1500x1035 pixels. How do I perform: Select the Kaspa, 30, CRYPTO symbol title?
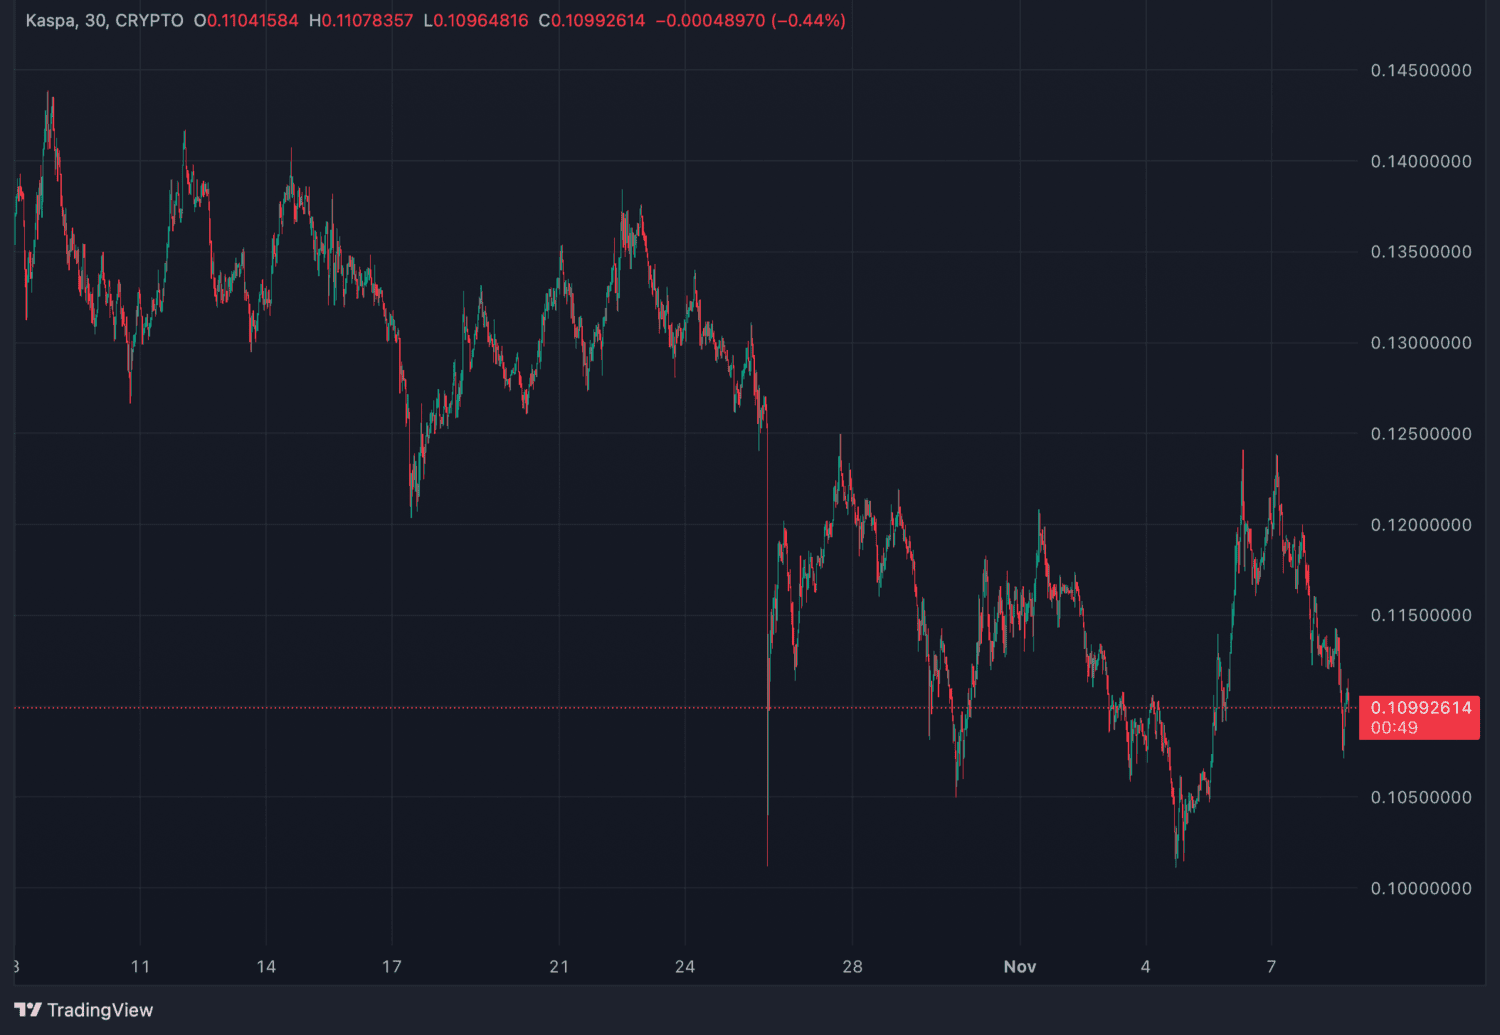(104, 20)
